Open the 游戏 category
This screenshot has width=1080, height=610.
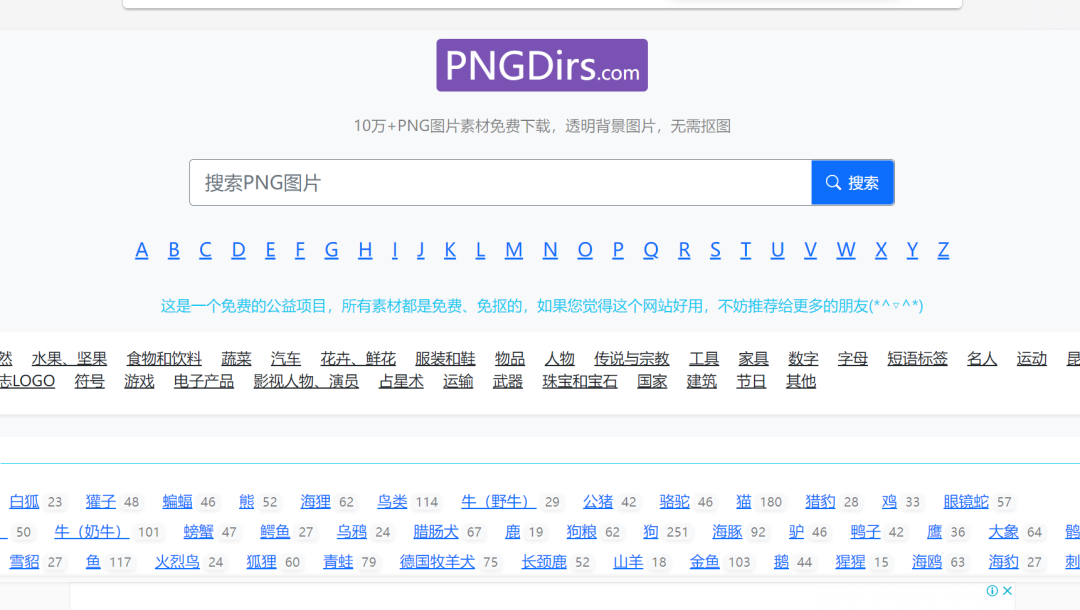coord(139,381)
